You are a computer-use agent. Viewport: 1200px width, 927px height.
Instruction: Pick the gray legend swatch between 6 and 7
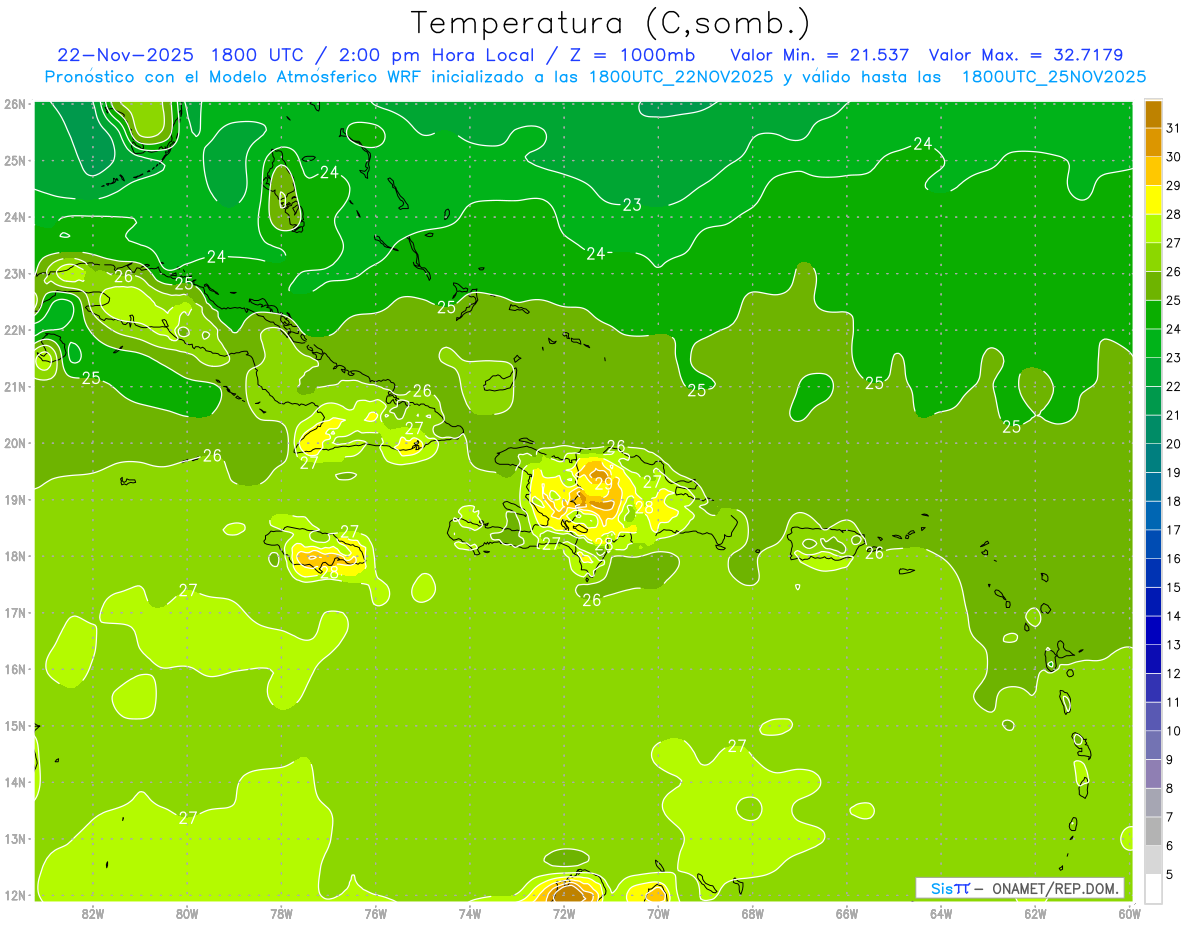pos(1153,831)
